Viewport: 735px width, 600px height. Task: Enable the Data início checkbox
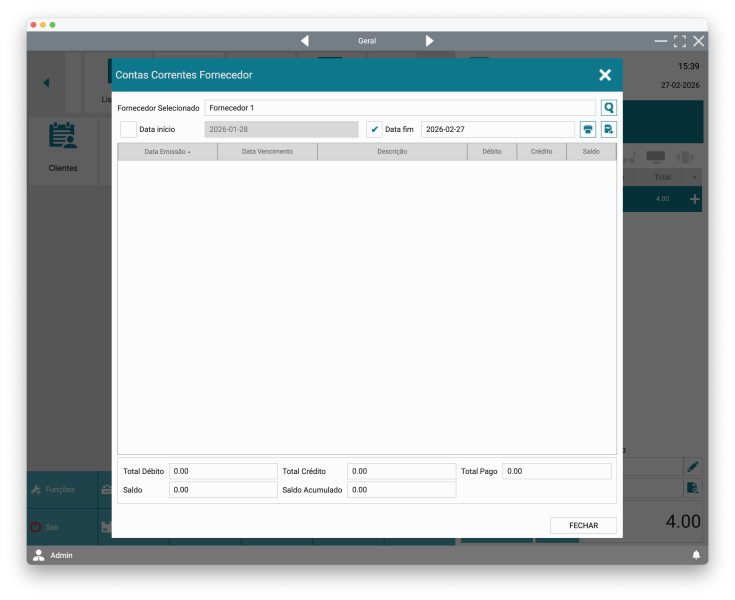coord(128,129)
